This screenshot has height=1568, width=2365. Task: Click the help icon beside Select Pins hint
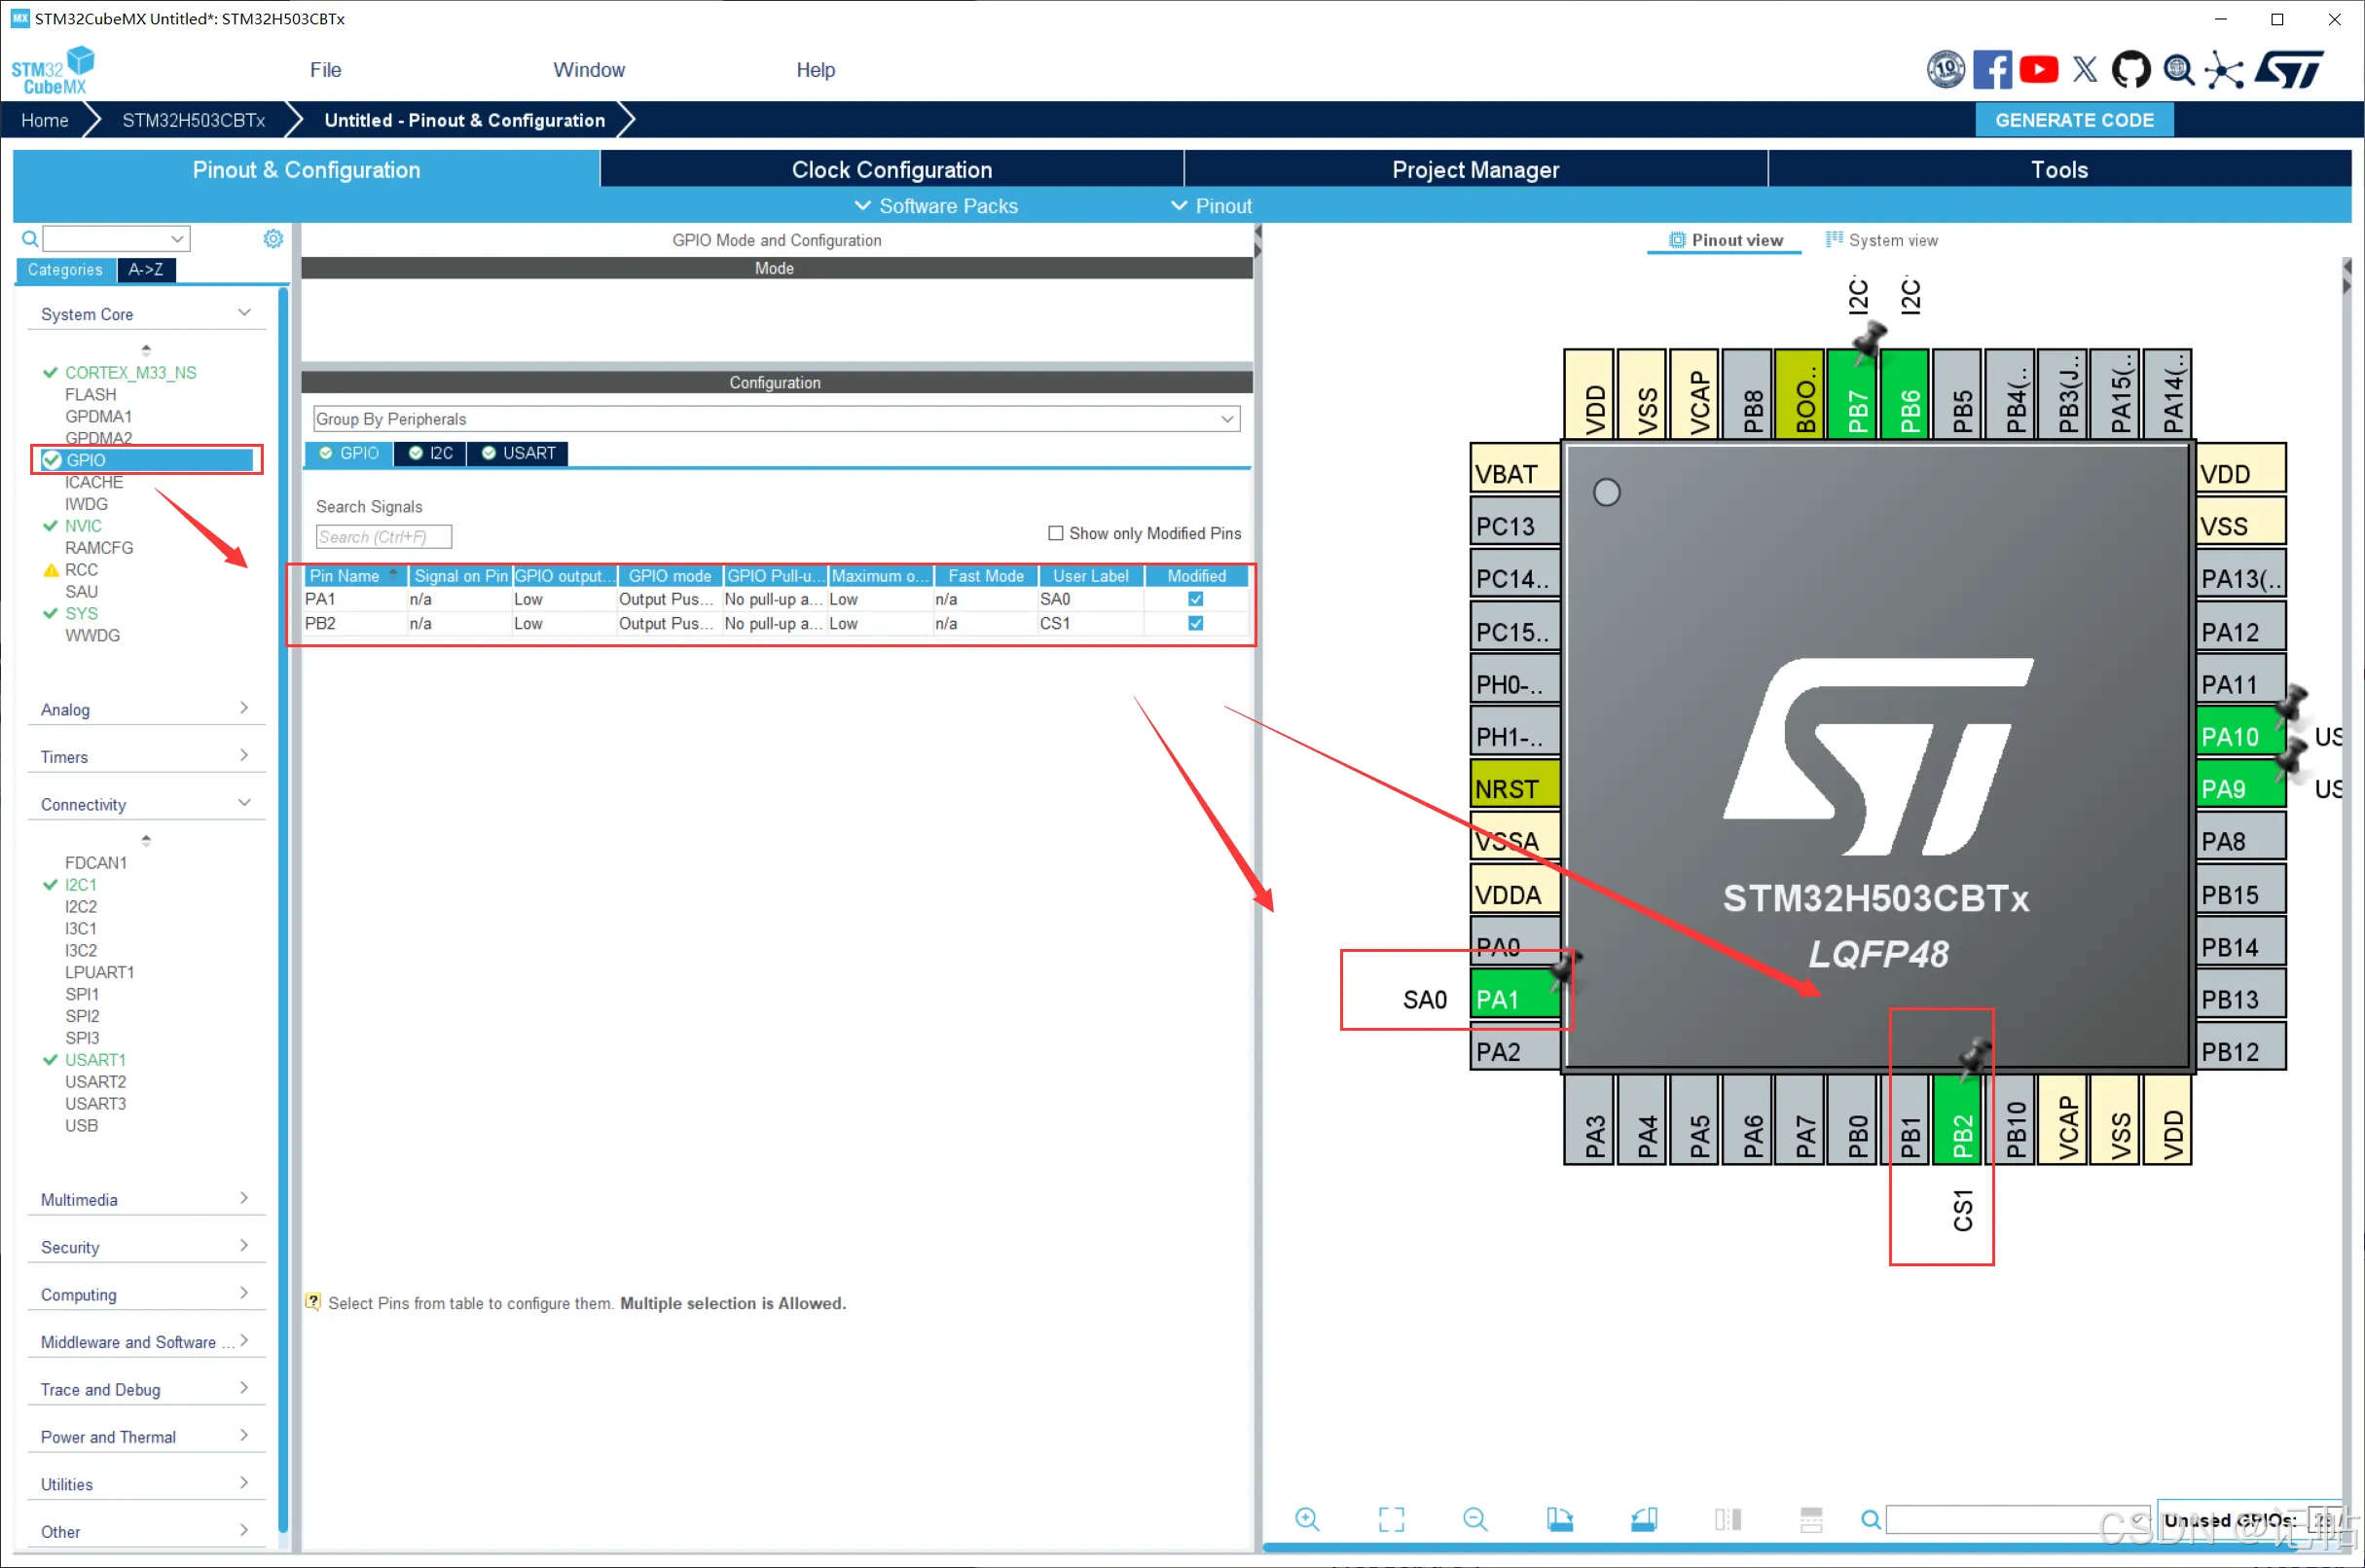[x=314, y=1302]
